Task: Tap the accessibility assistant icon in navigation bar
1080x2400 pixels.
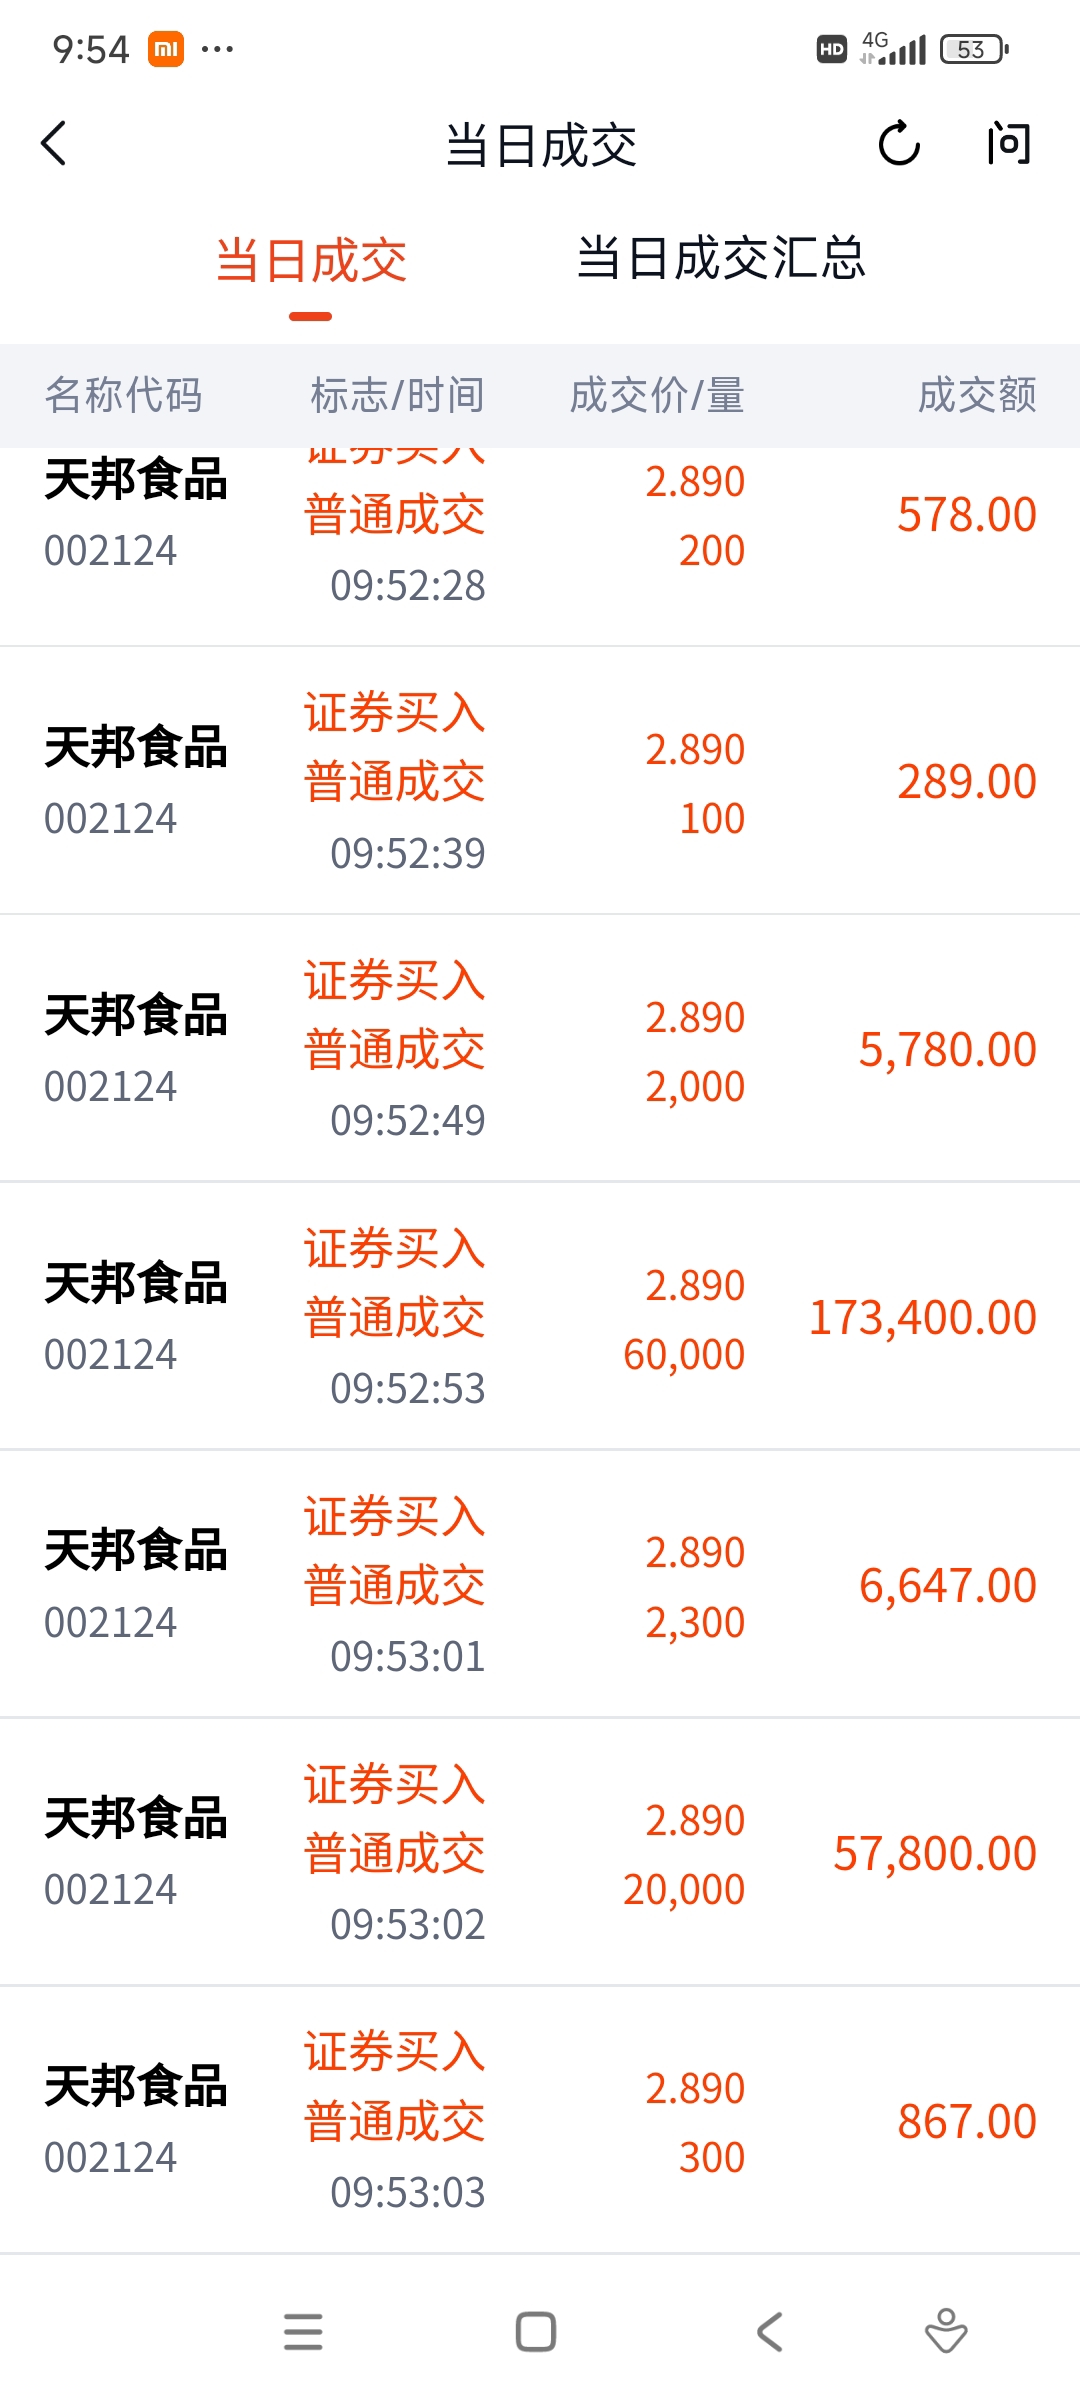Action: 945,2330
